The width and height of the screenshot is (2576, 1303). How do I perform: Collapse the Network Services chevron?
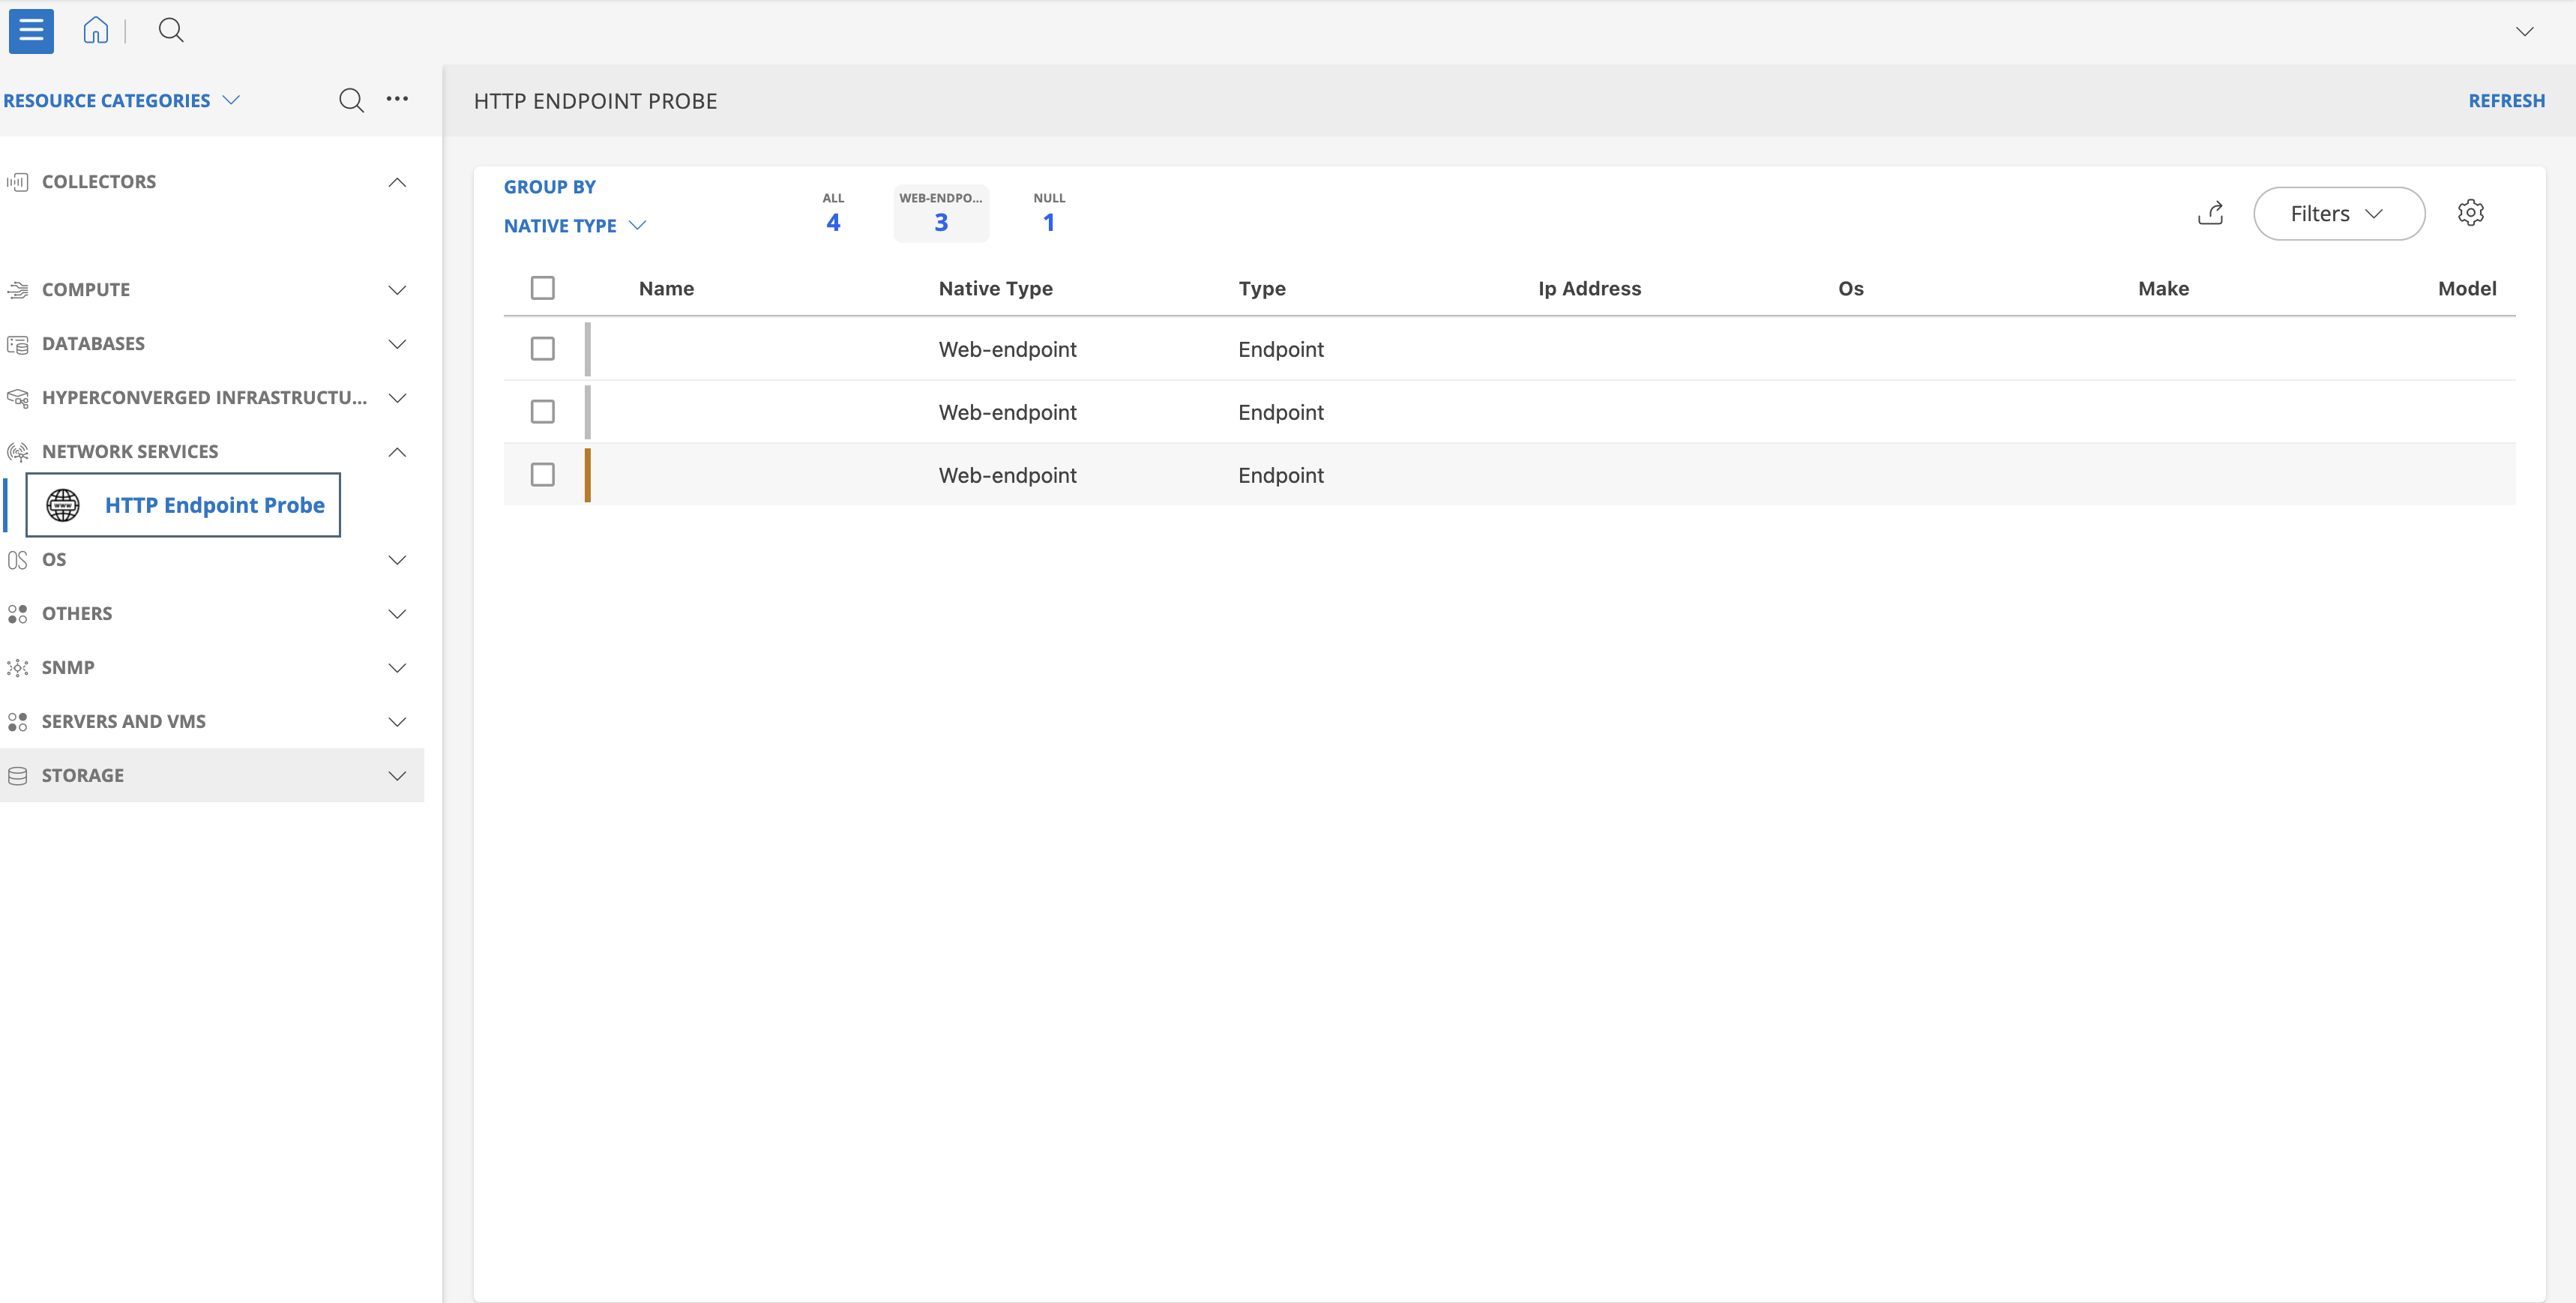coord(397,452)
